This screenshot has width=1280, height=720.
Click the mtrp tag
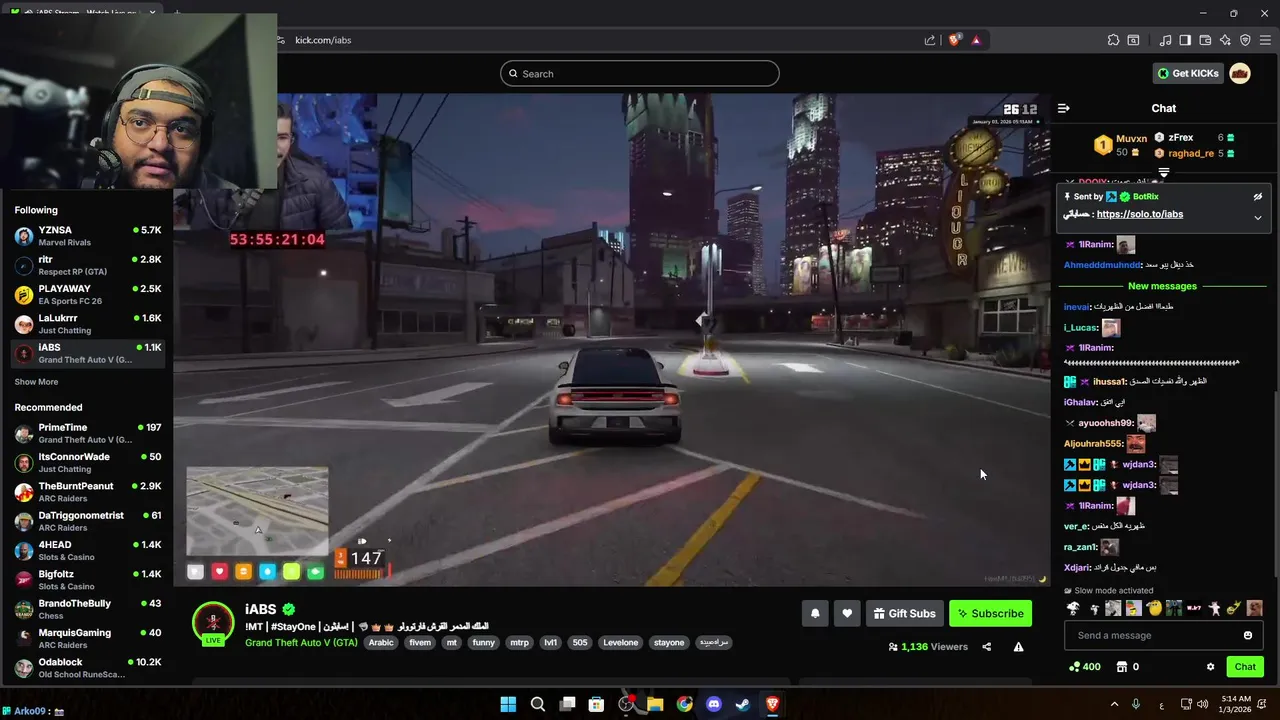click(x=519, y=642)
